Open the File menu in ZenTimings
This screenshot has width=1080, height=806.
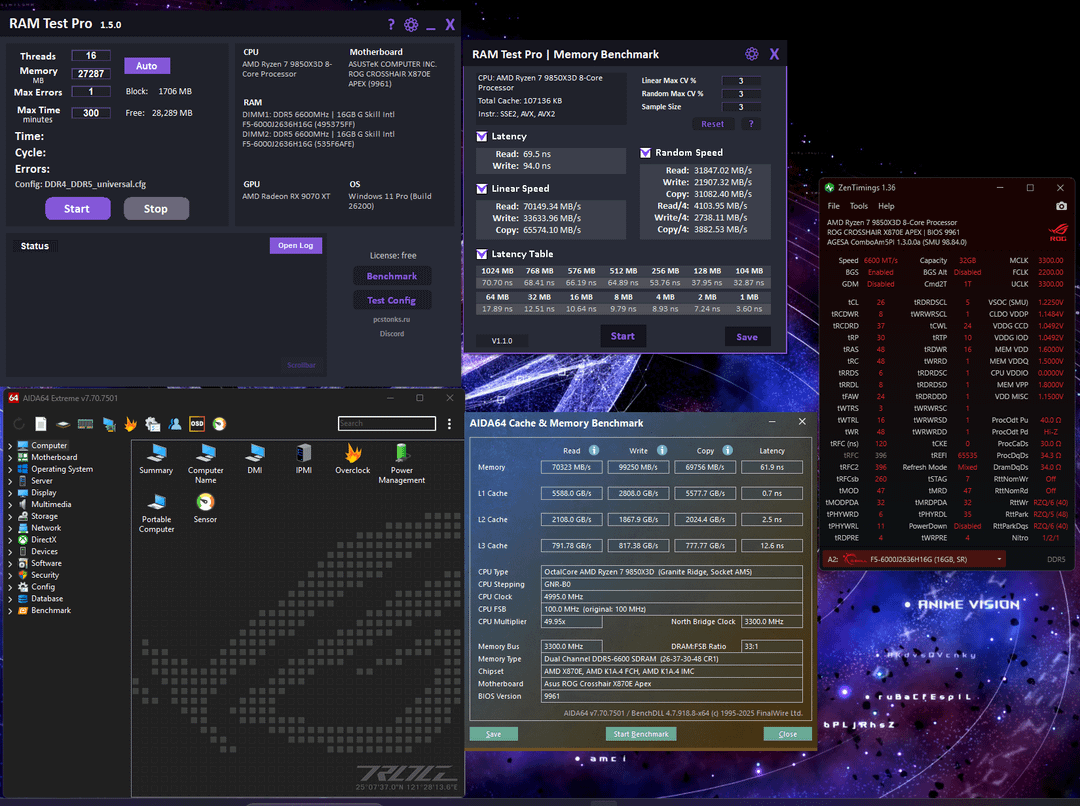click(834, 206)
